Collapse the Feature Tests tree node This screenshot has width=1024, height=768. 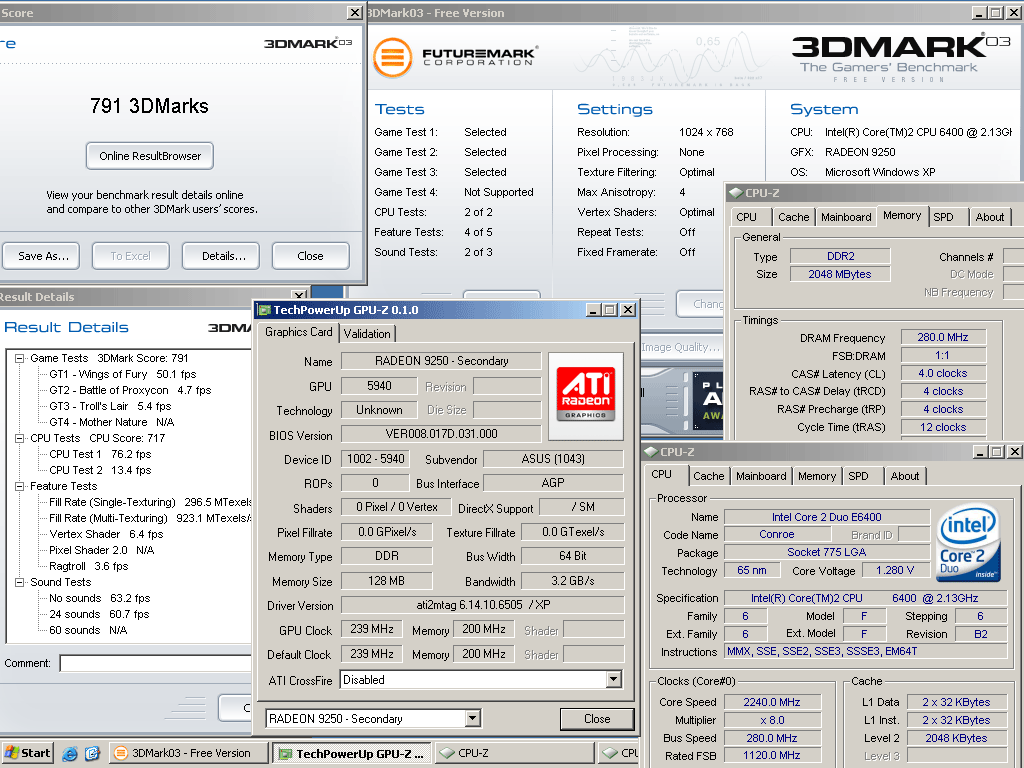[20, 487]
